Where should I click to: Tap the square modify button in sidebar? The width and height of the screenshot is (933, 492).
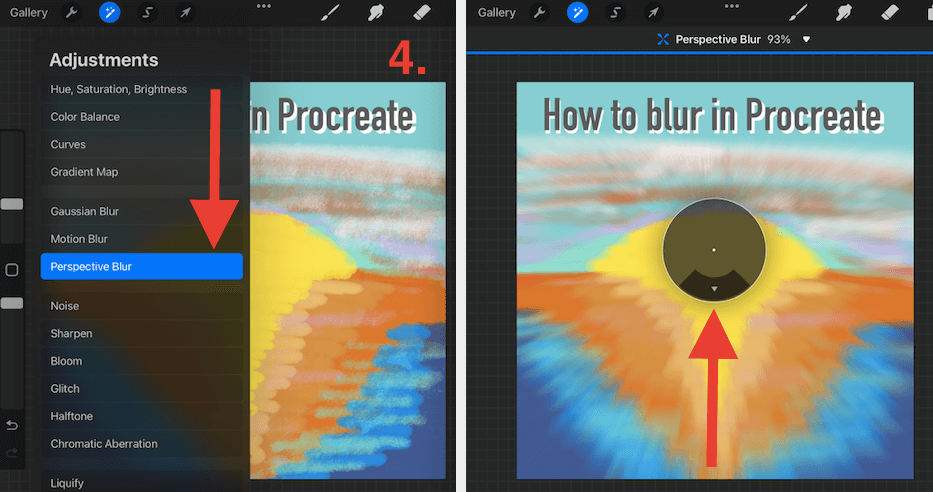click(12, 270)
